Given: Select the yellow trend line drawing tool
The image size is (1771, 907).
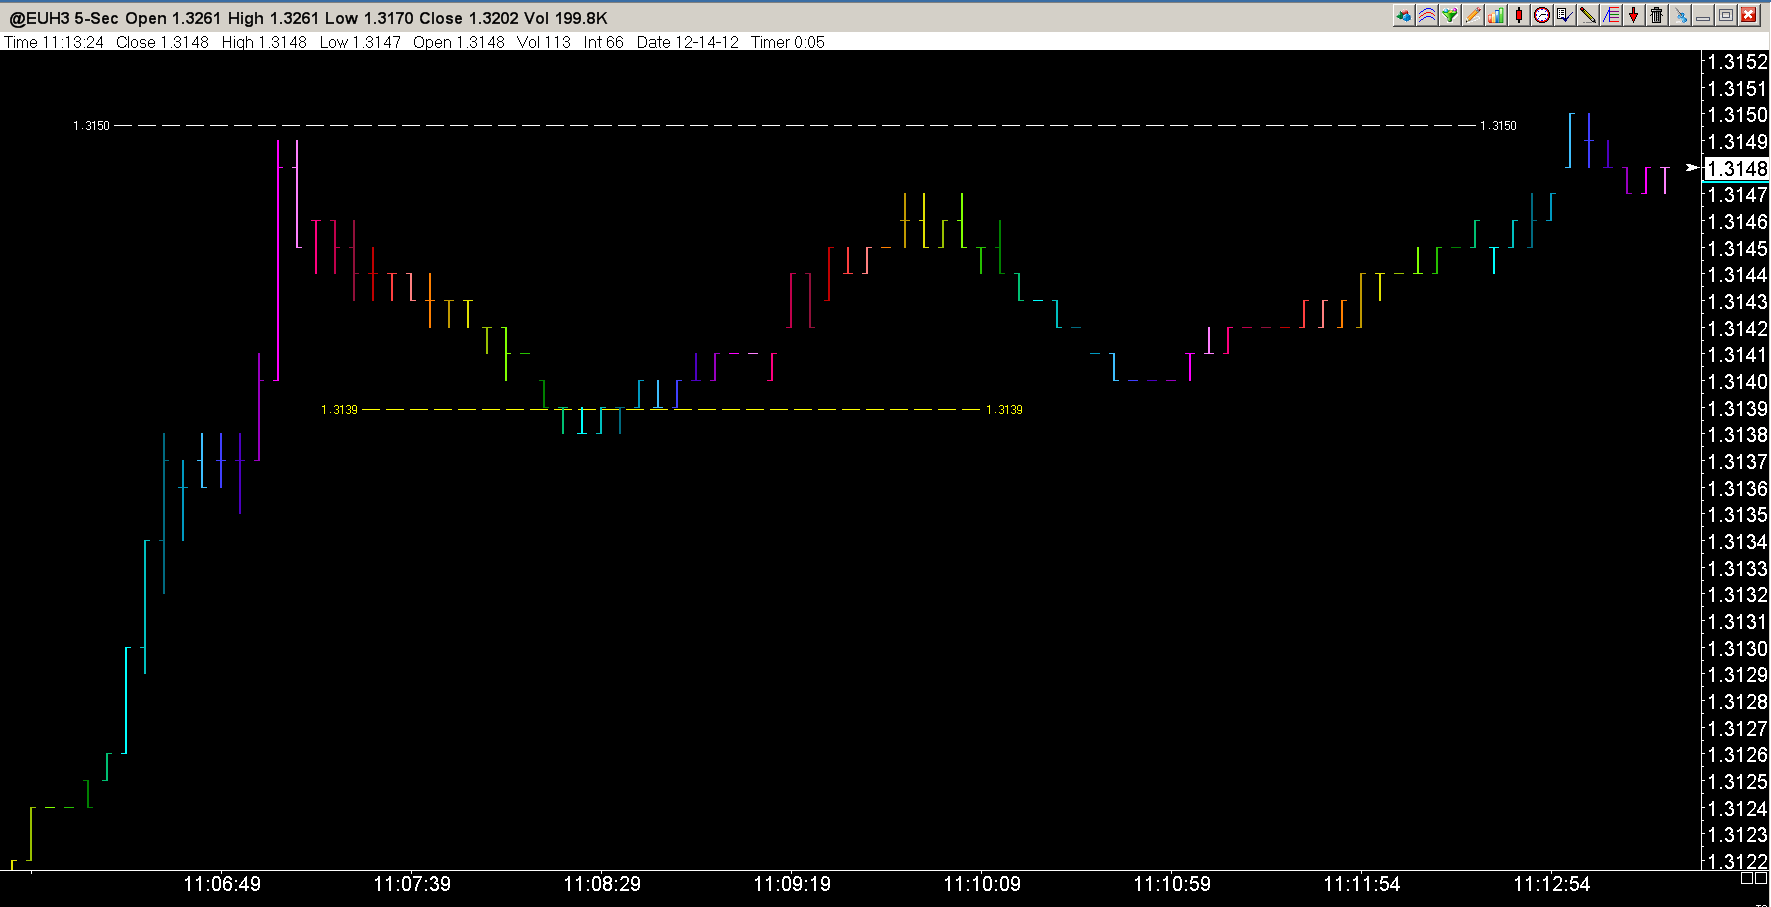Looking at the screenshot, I should (1588, 15).
